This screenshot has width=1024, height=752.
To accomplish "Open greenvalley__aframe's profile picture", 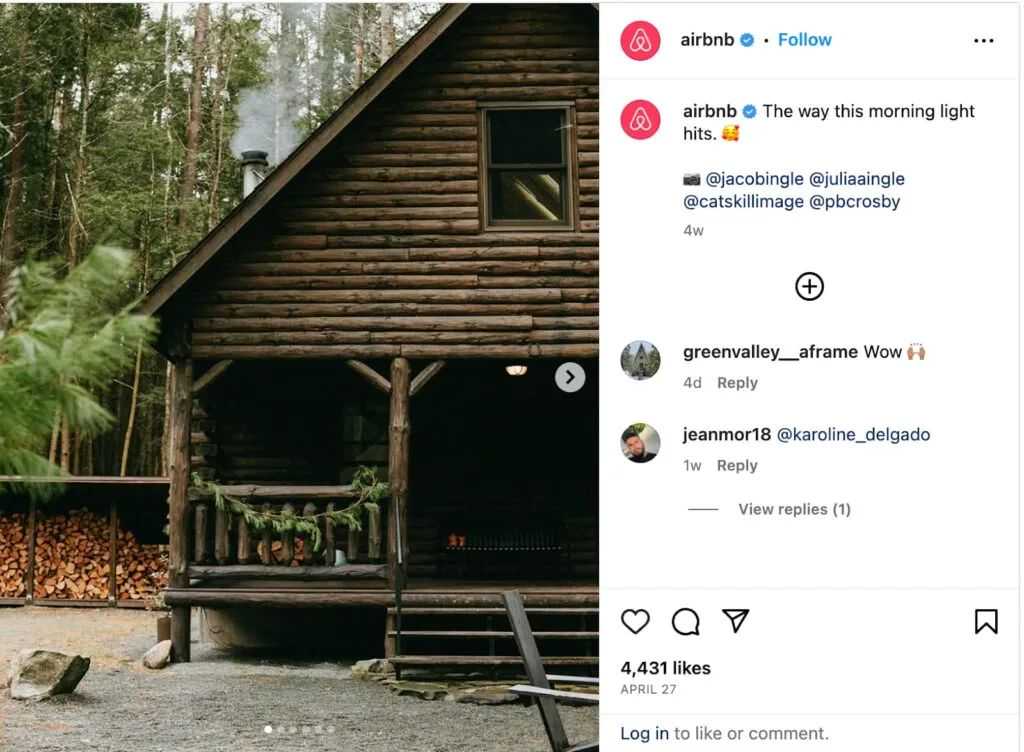I will [640, 360].
